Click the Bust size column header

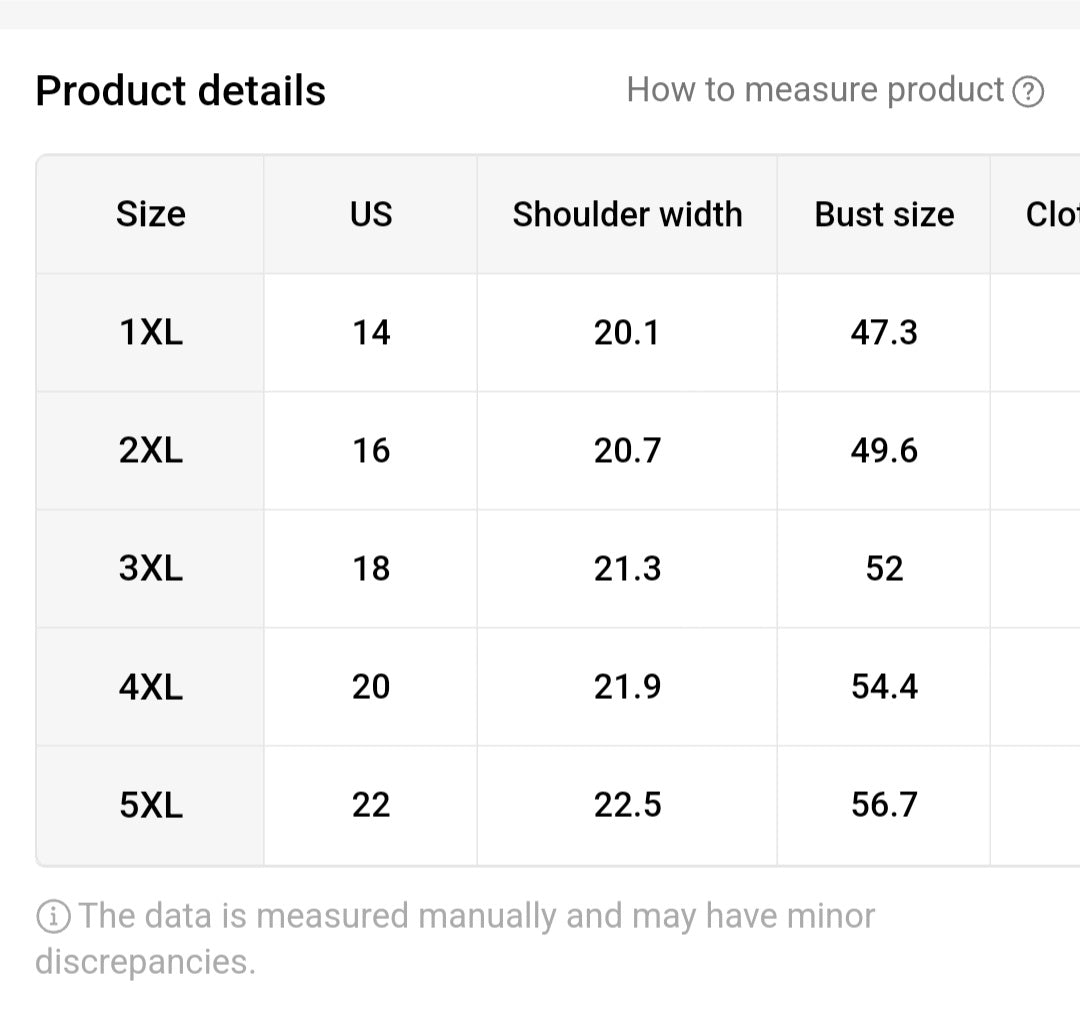coord(884,214)
